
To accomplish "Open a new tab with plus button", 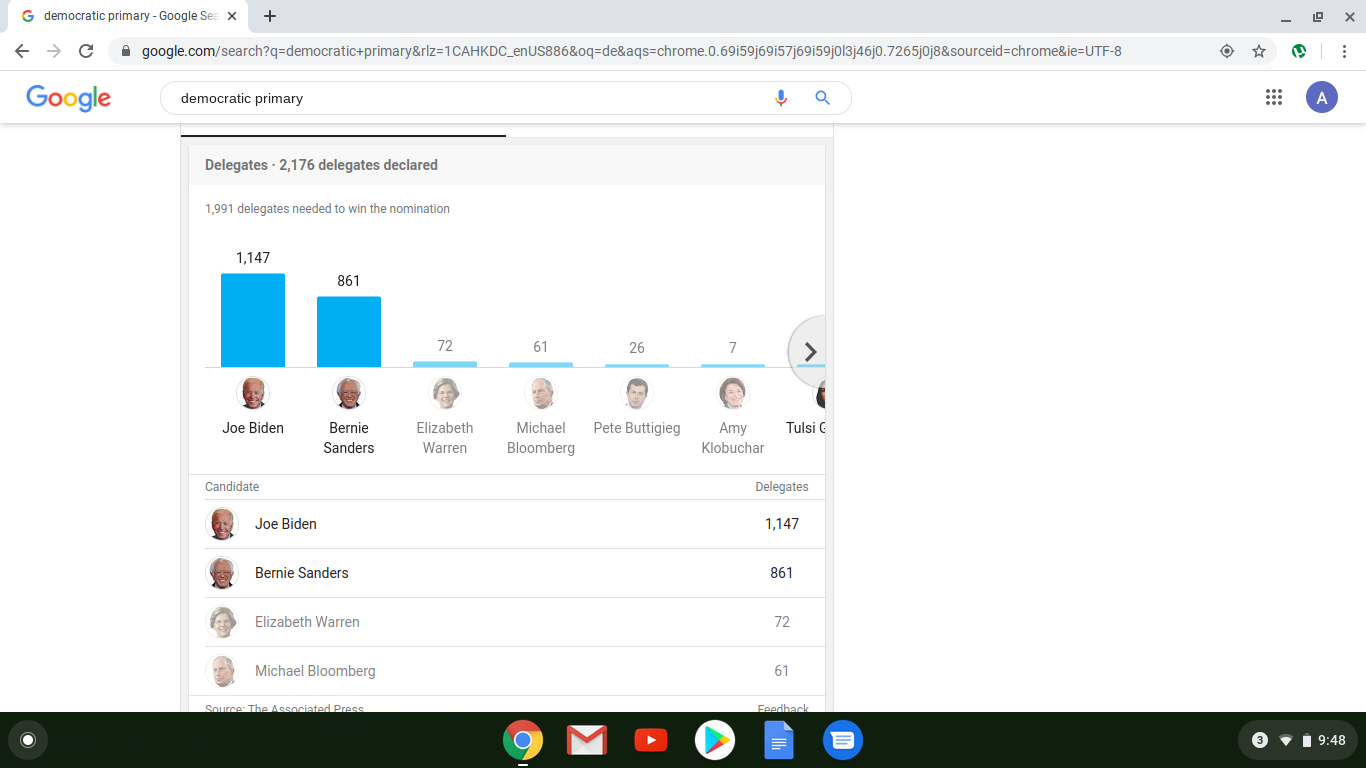I will coord(270,16).
